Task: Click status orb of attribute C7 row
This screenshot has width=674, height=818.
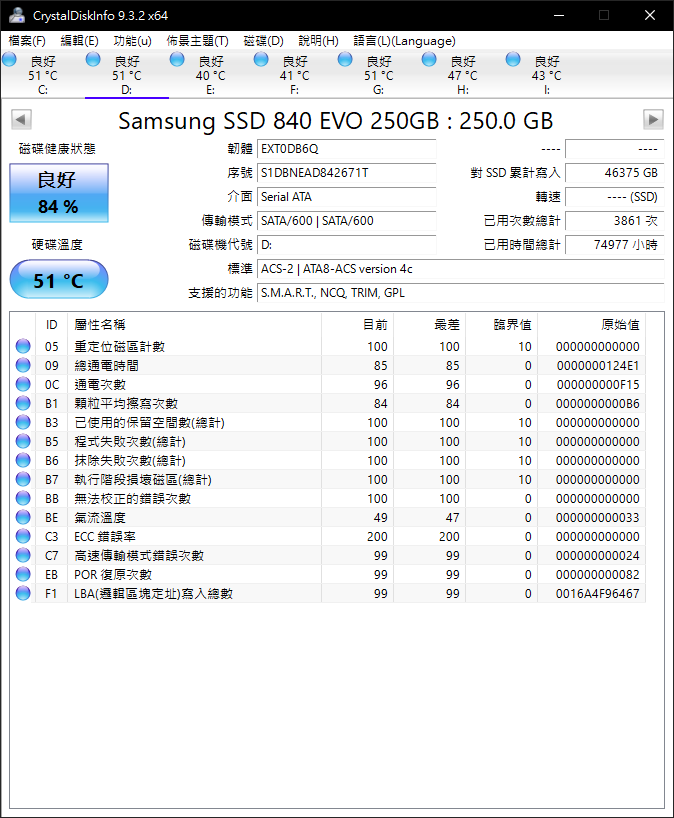Action: [23, 555]
